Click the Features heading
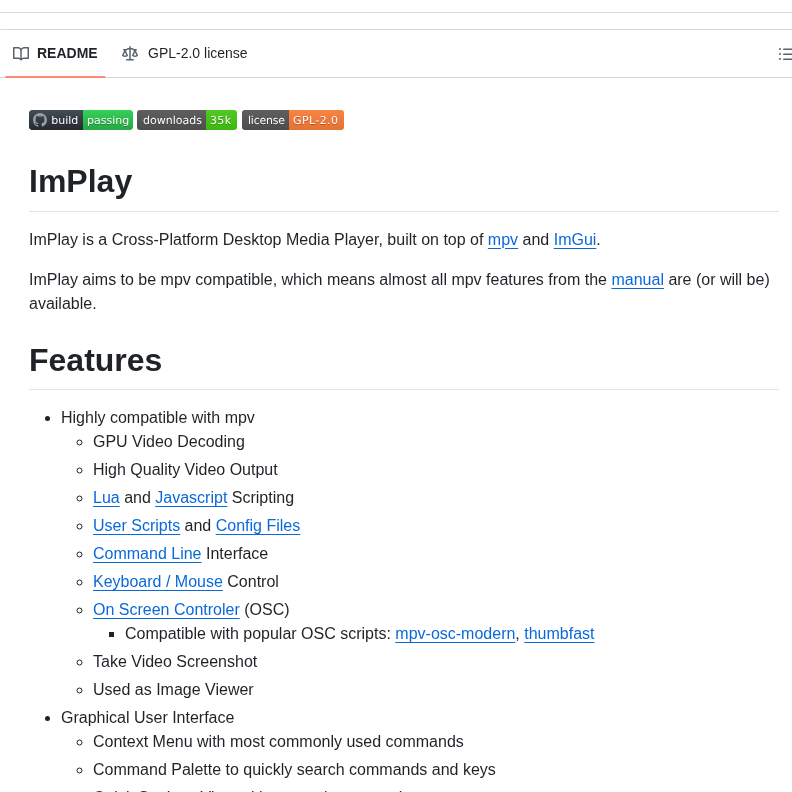 (95, 360)
